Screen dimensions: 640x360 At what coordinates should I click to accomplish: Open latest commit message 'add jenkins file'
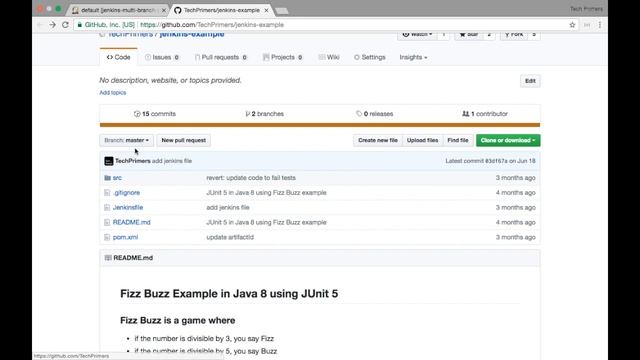point(172,161)
